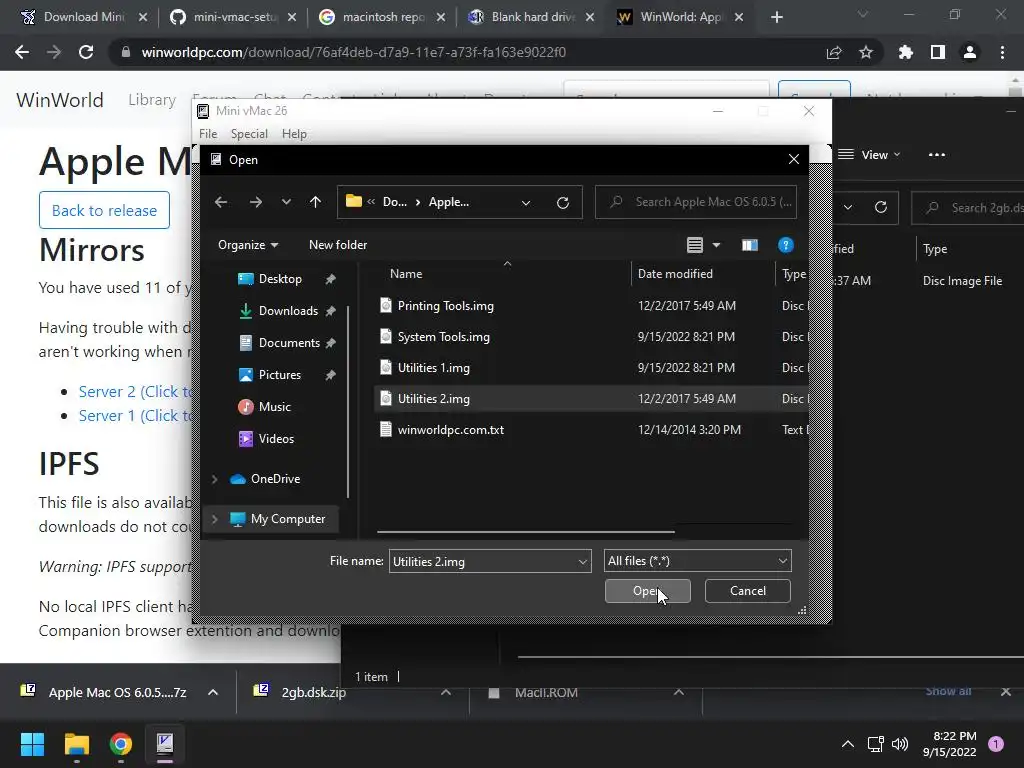Image resolution: width=1024 pixels, height=768 pixels.
Task: Open the All files type filter dropdown
Action: 697,561
